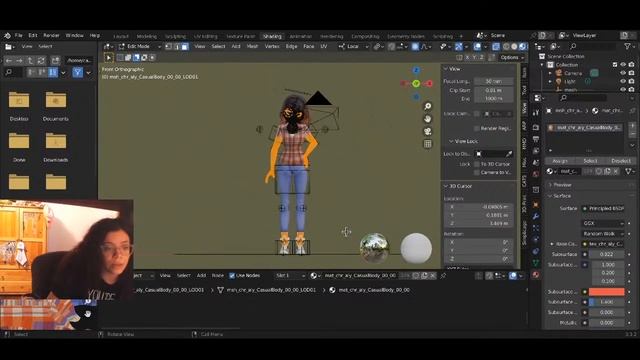Toggle Render Region checkbox

(476, 129)
